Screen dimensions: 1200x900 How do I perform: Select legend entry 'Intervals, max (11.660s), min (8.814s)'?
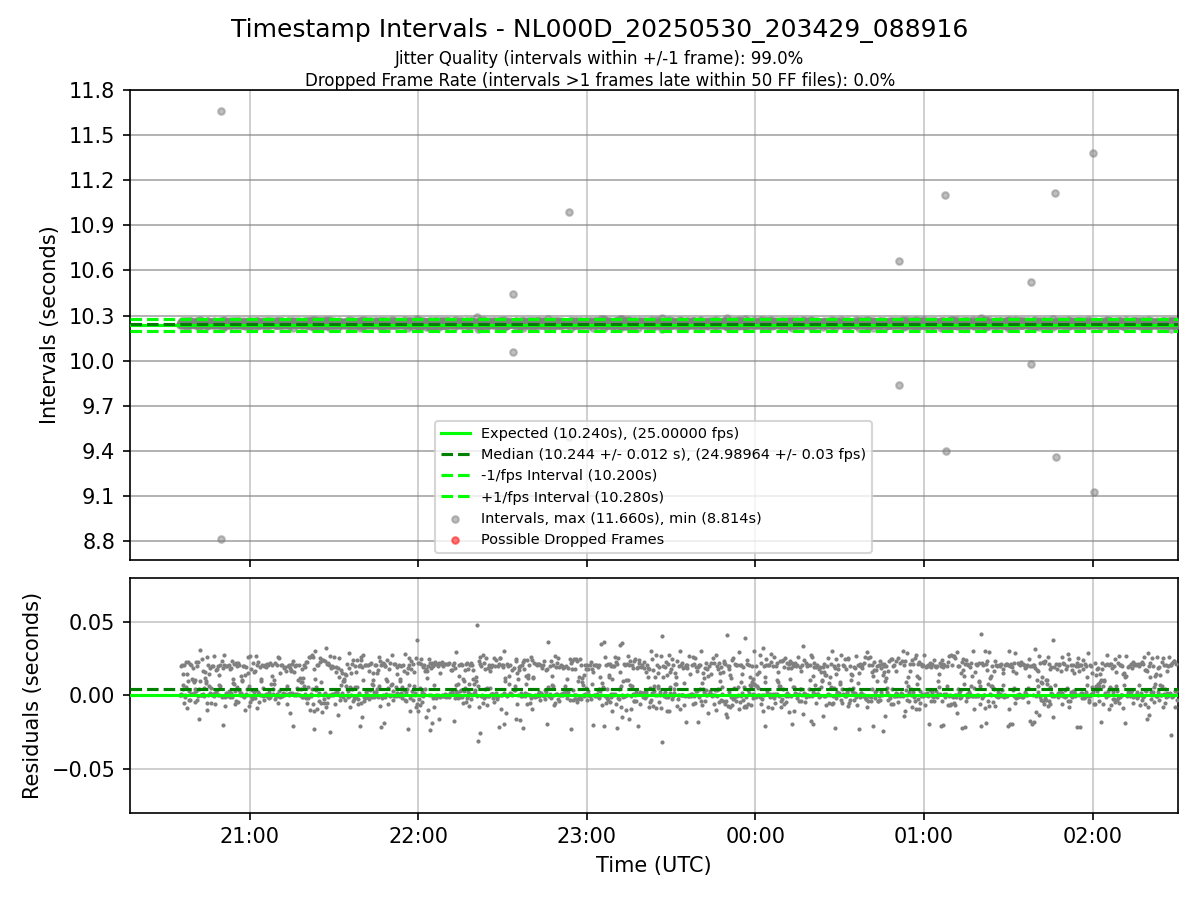(621, 518)
